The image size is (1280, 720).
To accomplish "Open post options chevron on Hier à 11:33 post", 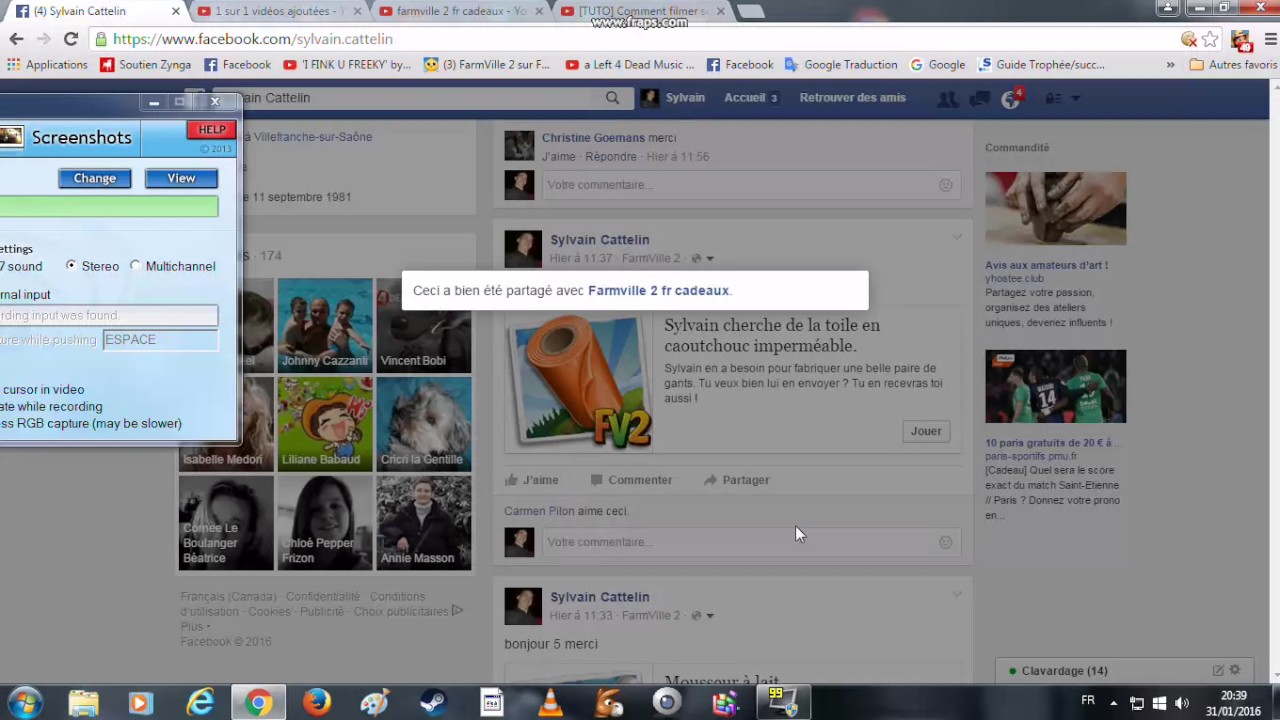I will coord(957,595).
